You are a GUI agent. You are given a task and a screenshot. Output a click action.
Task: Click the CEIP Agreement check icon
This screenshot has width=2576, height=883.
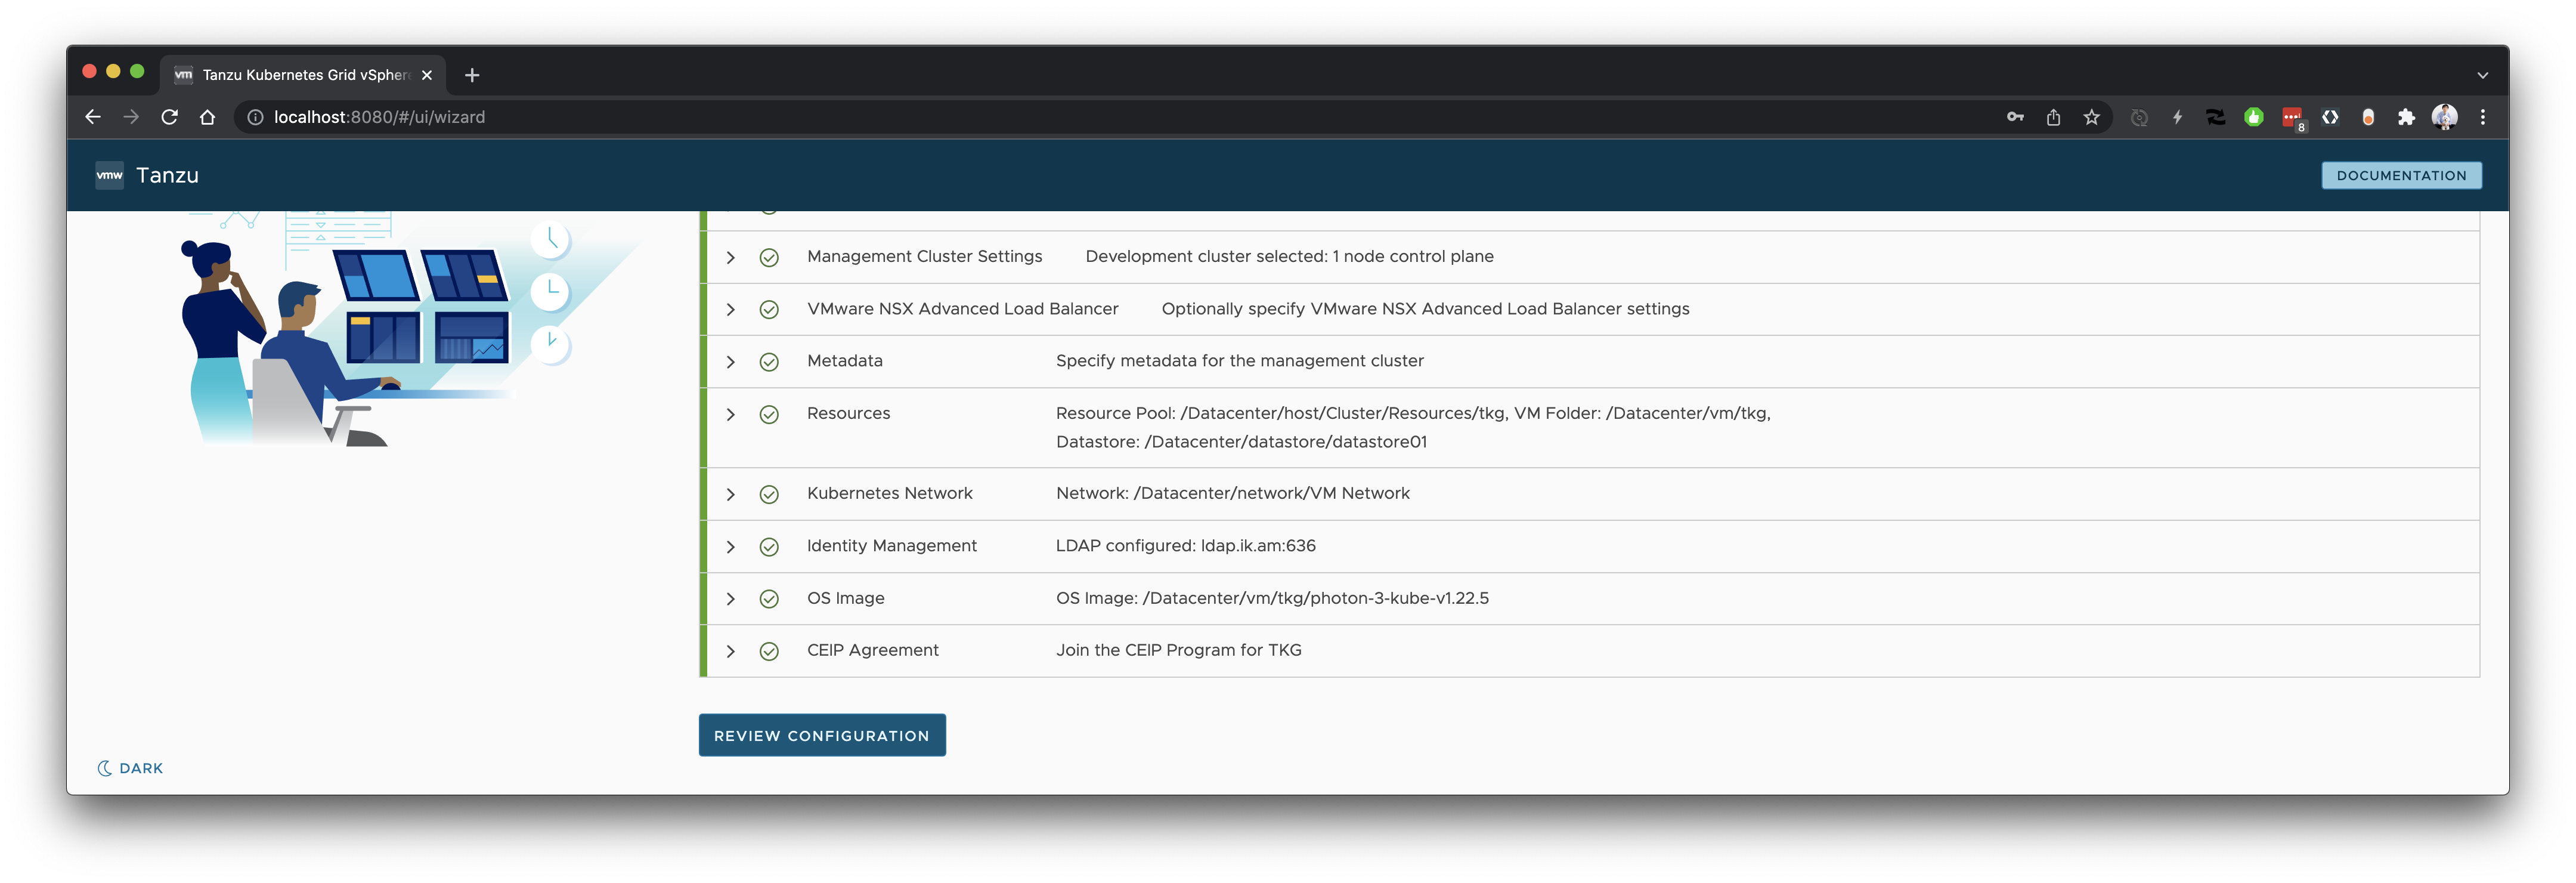[x=769, y=651]
